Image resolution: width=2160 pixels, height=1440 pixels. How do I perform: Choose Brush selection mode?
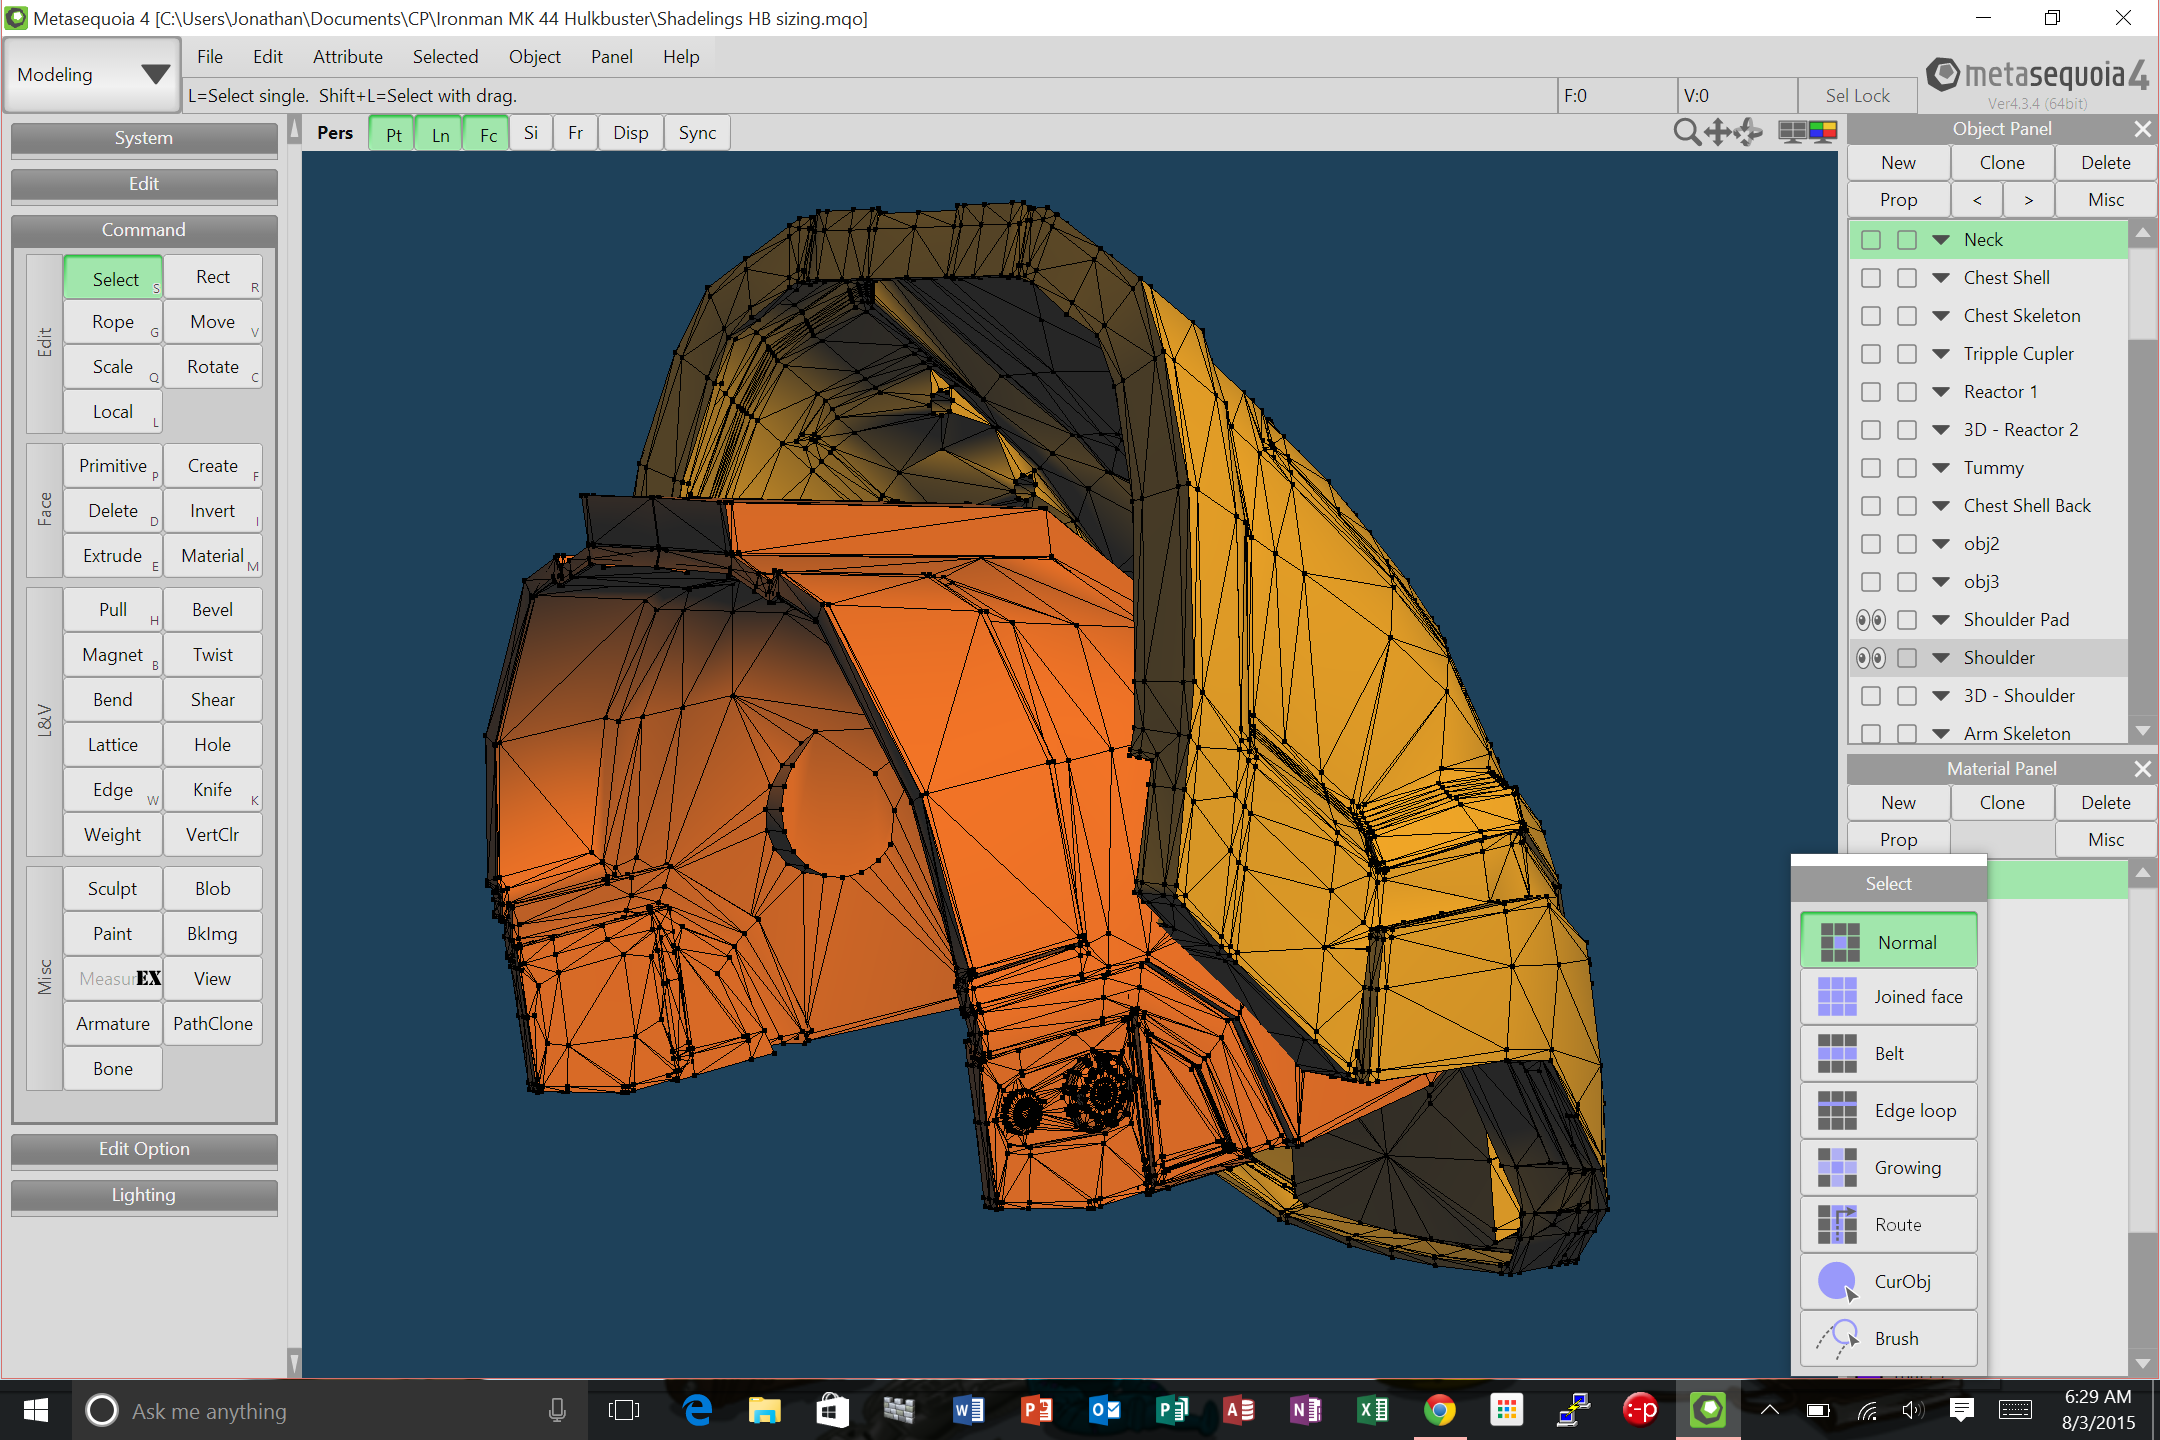tap(1888, 1339)
